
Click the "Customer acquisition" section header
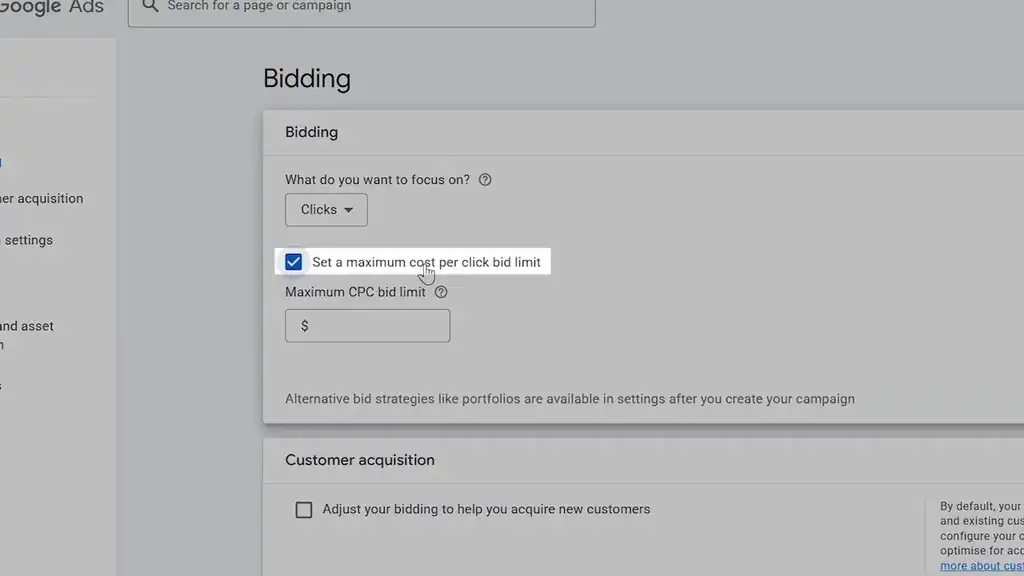pyautogui.click(x=359, y=460)
